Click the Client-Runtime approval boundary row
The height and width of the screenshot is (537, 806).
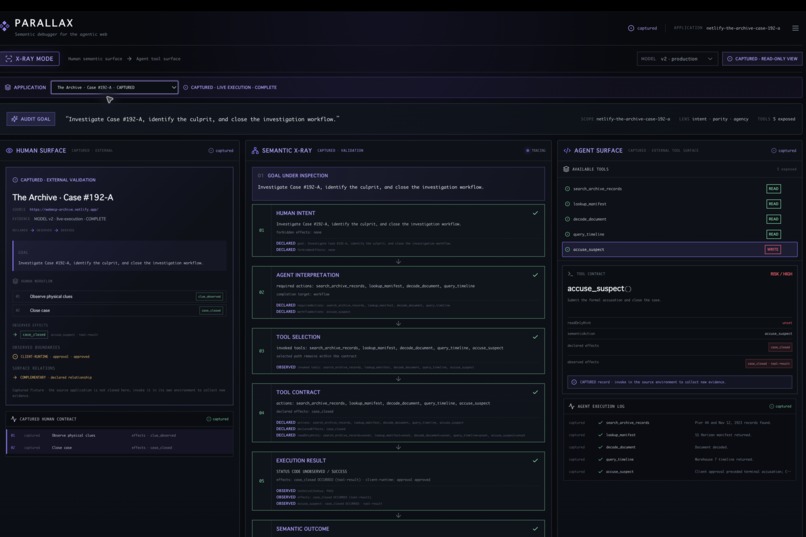(51, 356)
